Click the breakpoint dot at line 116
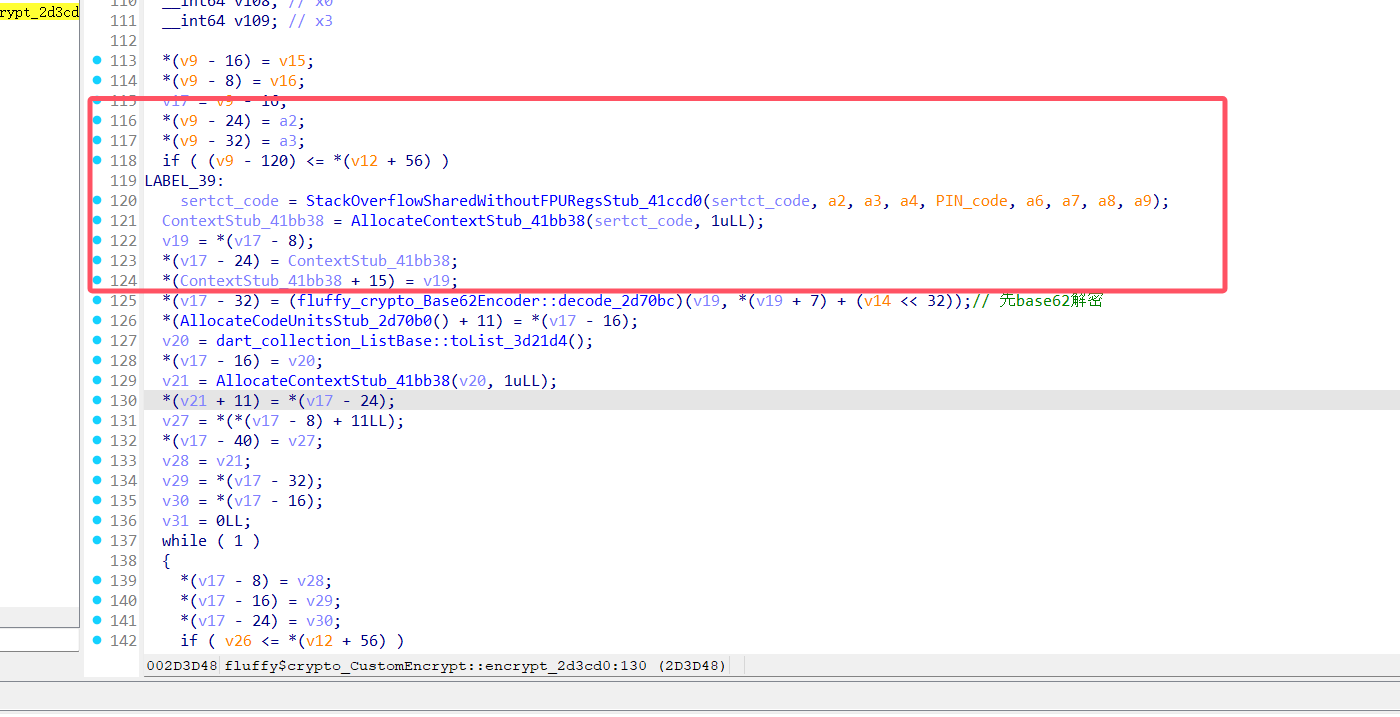Screen dimensions: 1400x717 [x=96, y=121]
